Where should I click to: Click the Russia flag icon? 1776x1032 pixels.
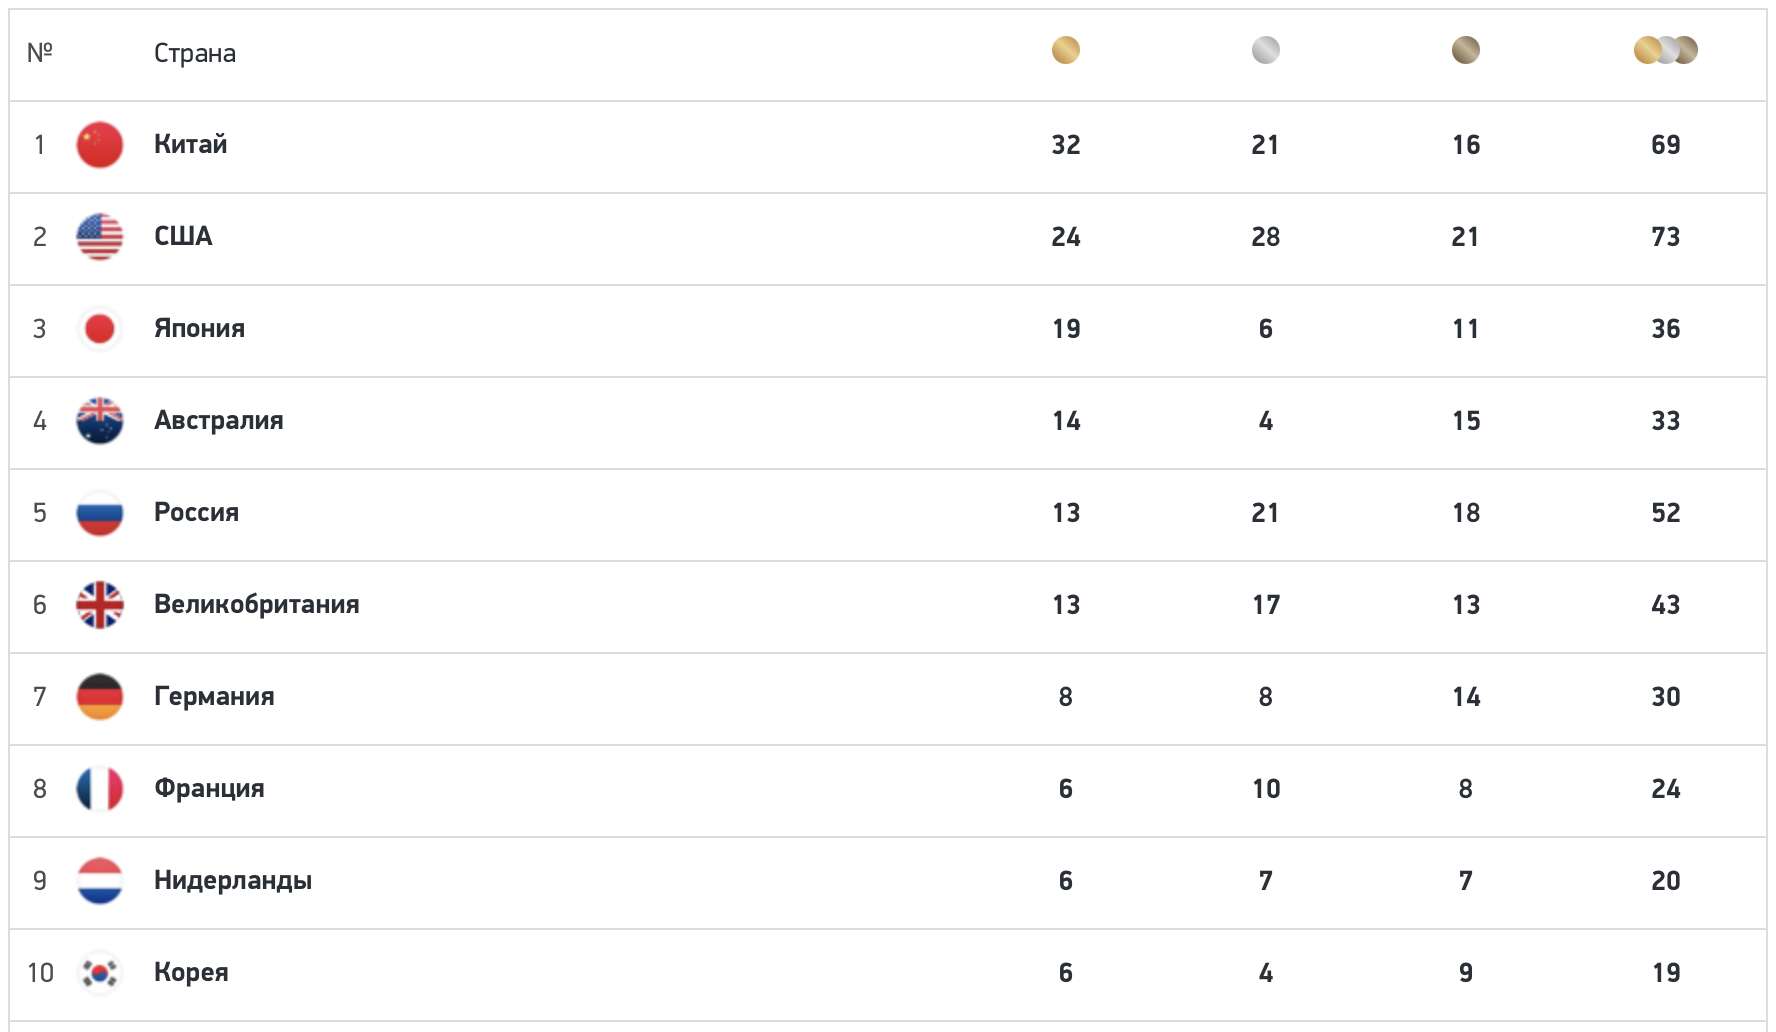(x=100, y=513)
